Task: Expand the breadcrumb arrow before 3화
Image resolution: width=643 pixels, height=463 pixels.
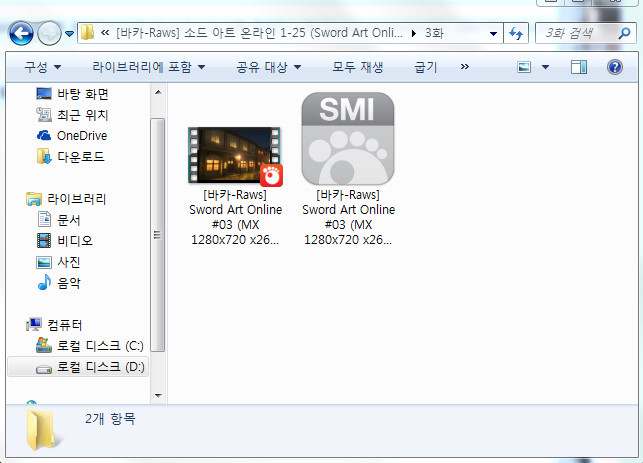Action: tap(414, 33)
